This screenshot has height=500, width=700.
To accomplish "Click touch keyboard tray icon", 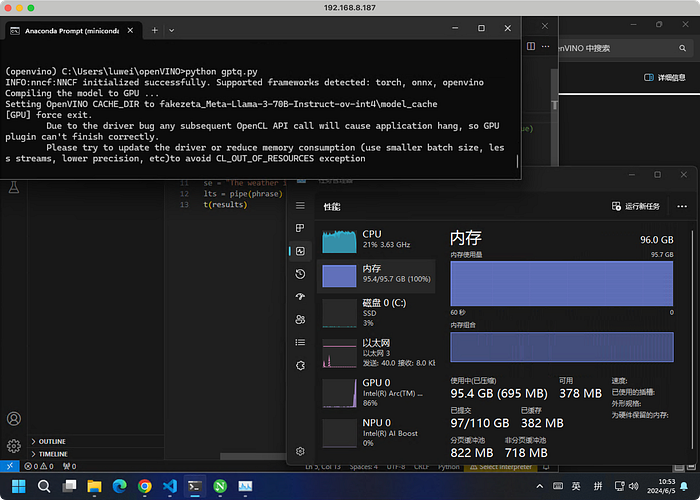I will pyautogui.click(x=558, y=486).
